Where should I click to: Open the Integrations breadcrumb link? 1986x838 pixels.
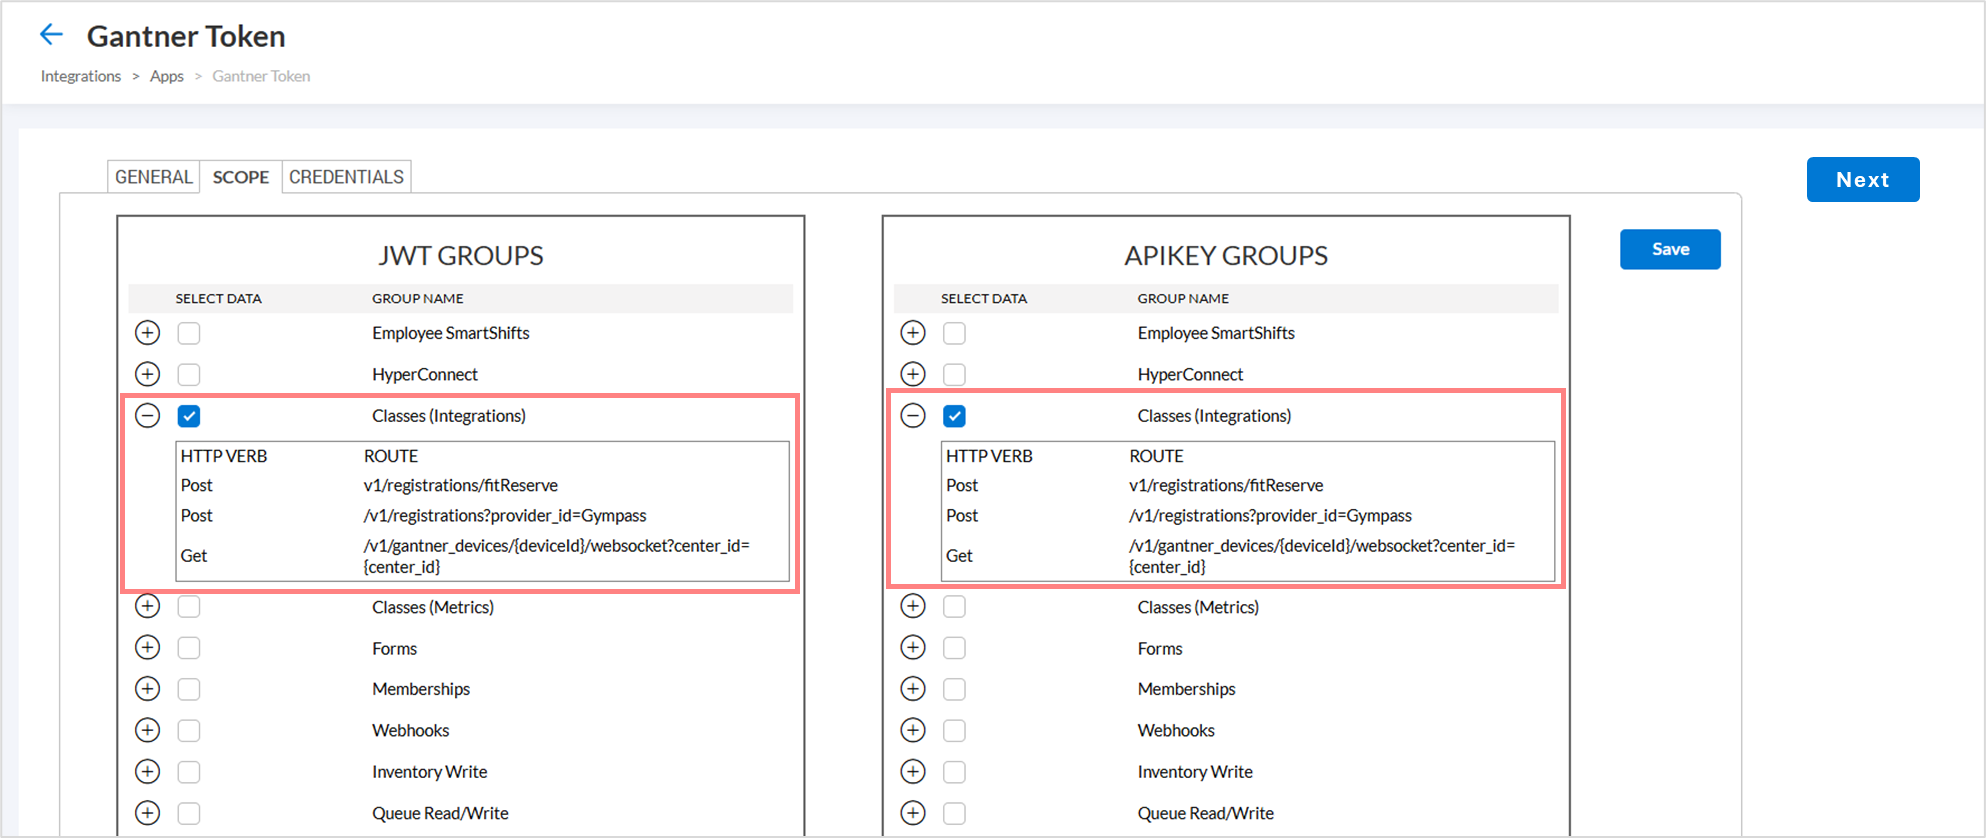tap(81, 76)
